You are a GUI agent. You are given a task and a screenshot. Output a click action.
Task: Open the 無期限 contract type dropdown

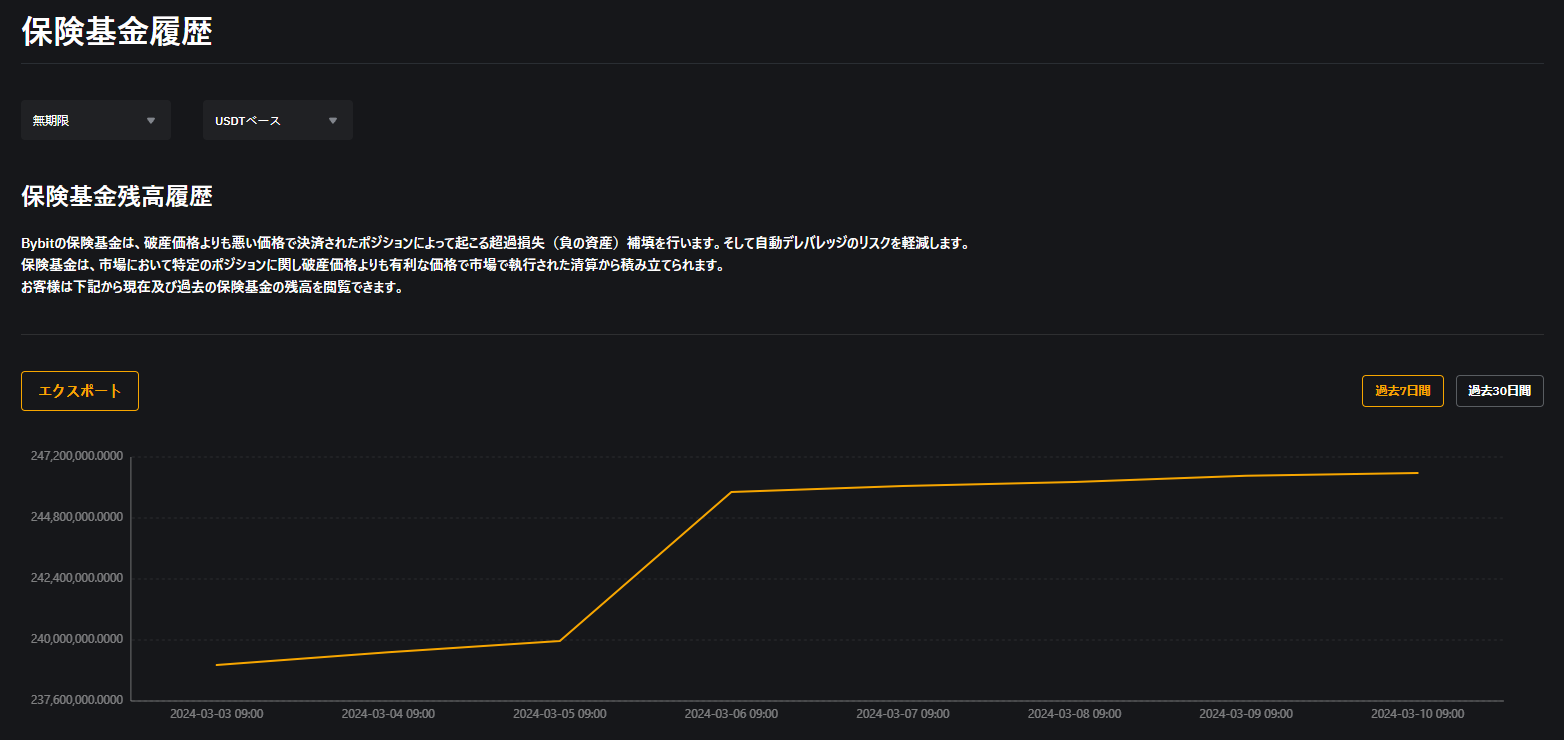(x=96, y=120)
